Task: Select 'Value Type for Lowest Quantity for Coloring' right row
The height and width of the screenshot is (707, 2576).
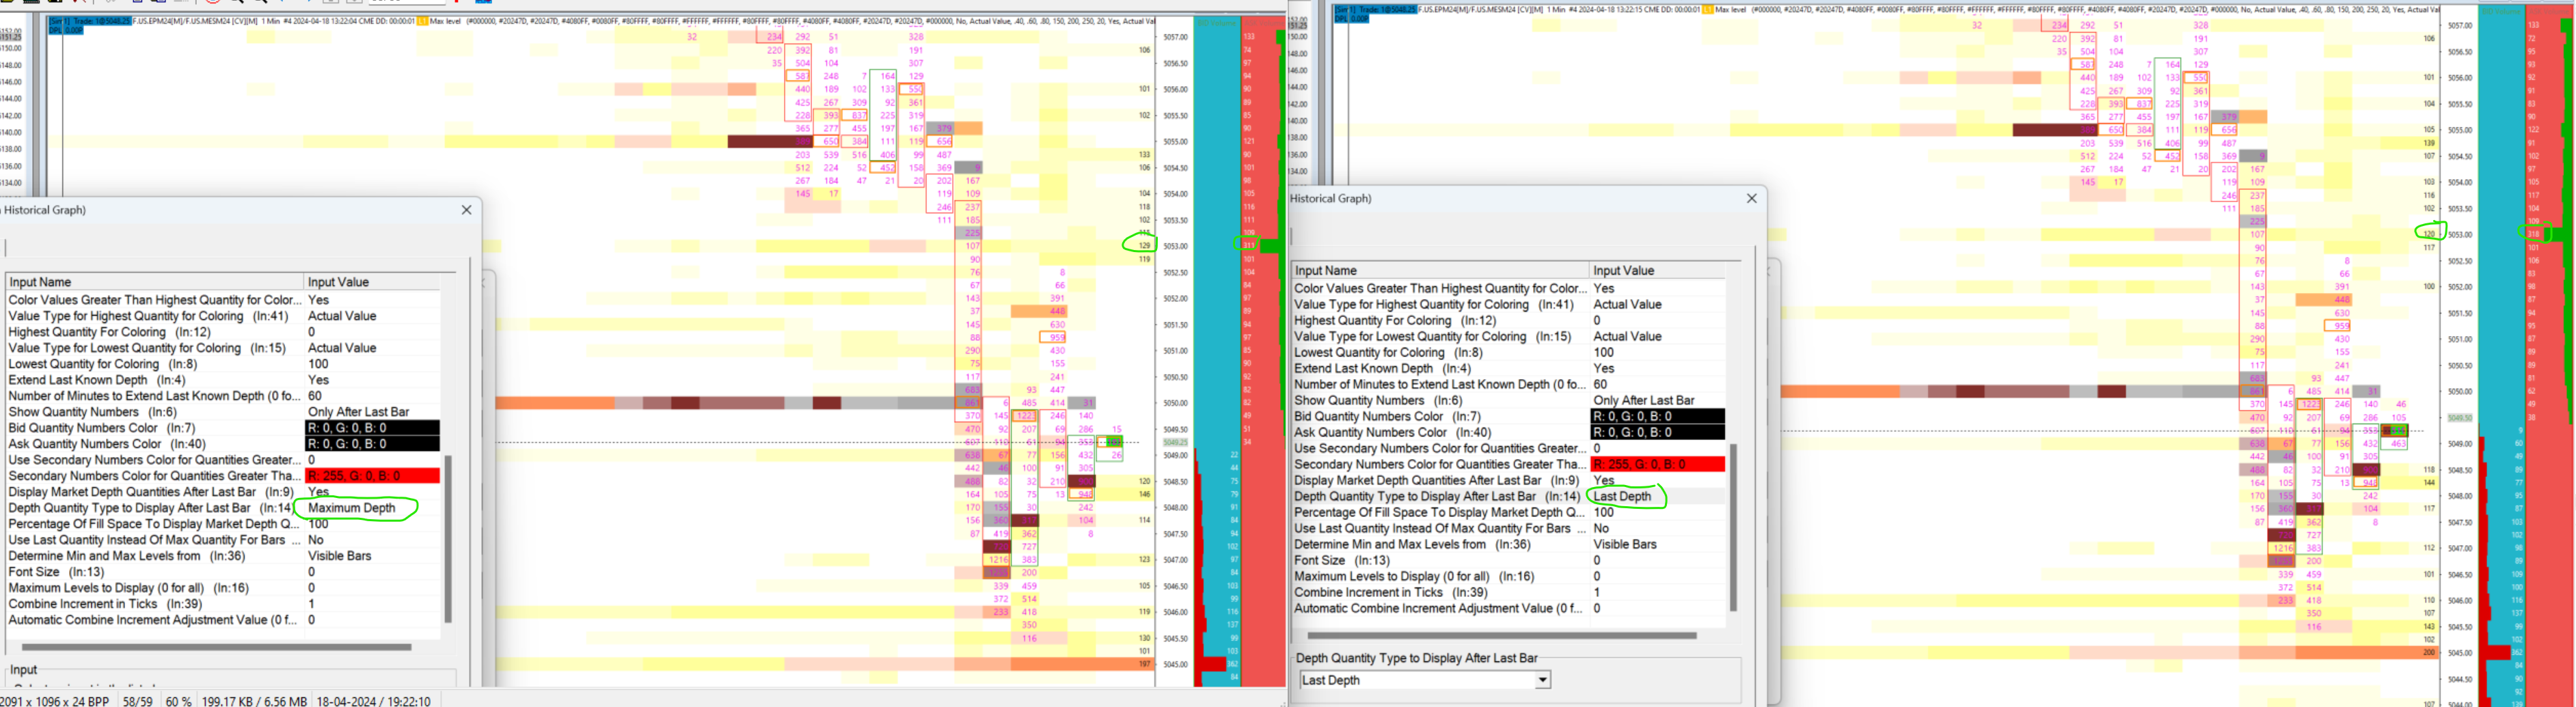Action: point(1509,336)
